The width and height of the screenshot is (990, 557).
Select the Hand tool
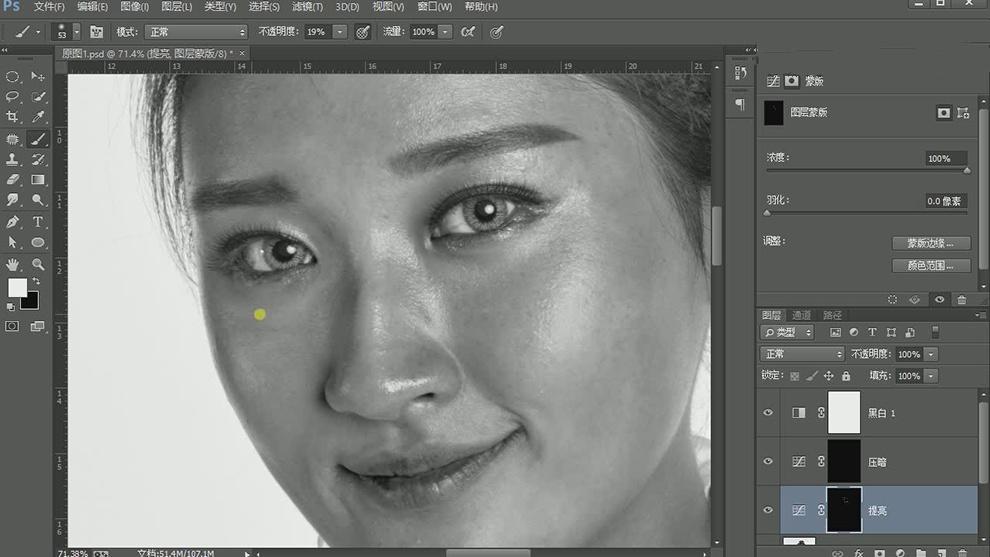[x=13, y=264]
